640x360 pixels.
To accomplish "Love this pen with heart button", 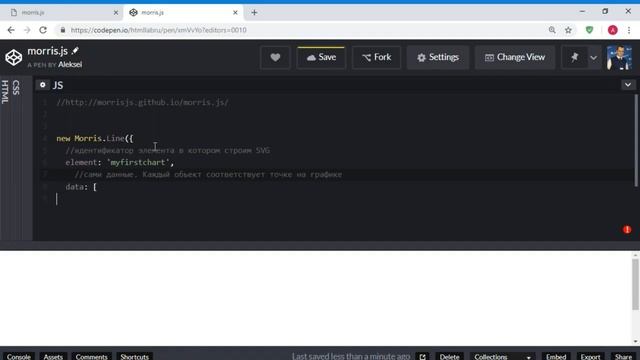I will [275, 58].
